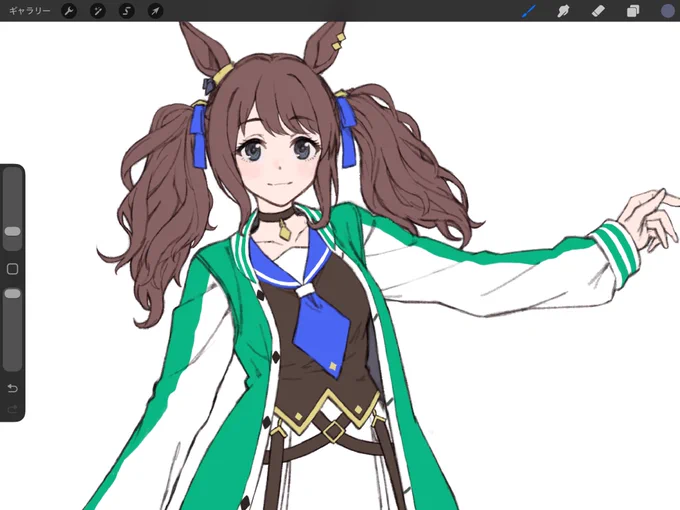The image size is (680, 510).
Task: Click the brush size slider handle
Action: click(x=12, y=232)
